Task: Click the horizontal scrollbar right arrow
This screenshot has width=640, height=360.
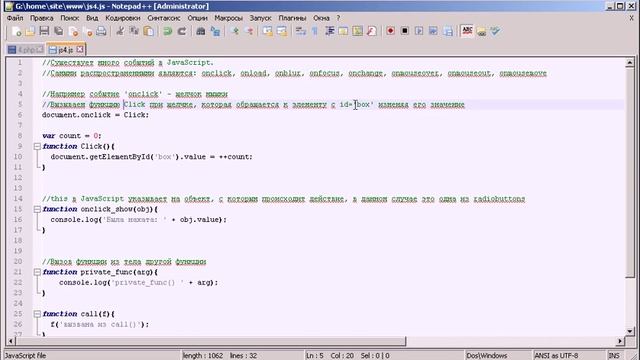Action: (x=620, y=341)
